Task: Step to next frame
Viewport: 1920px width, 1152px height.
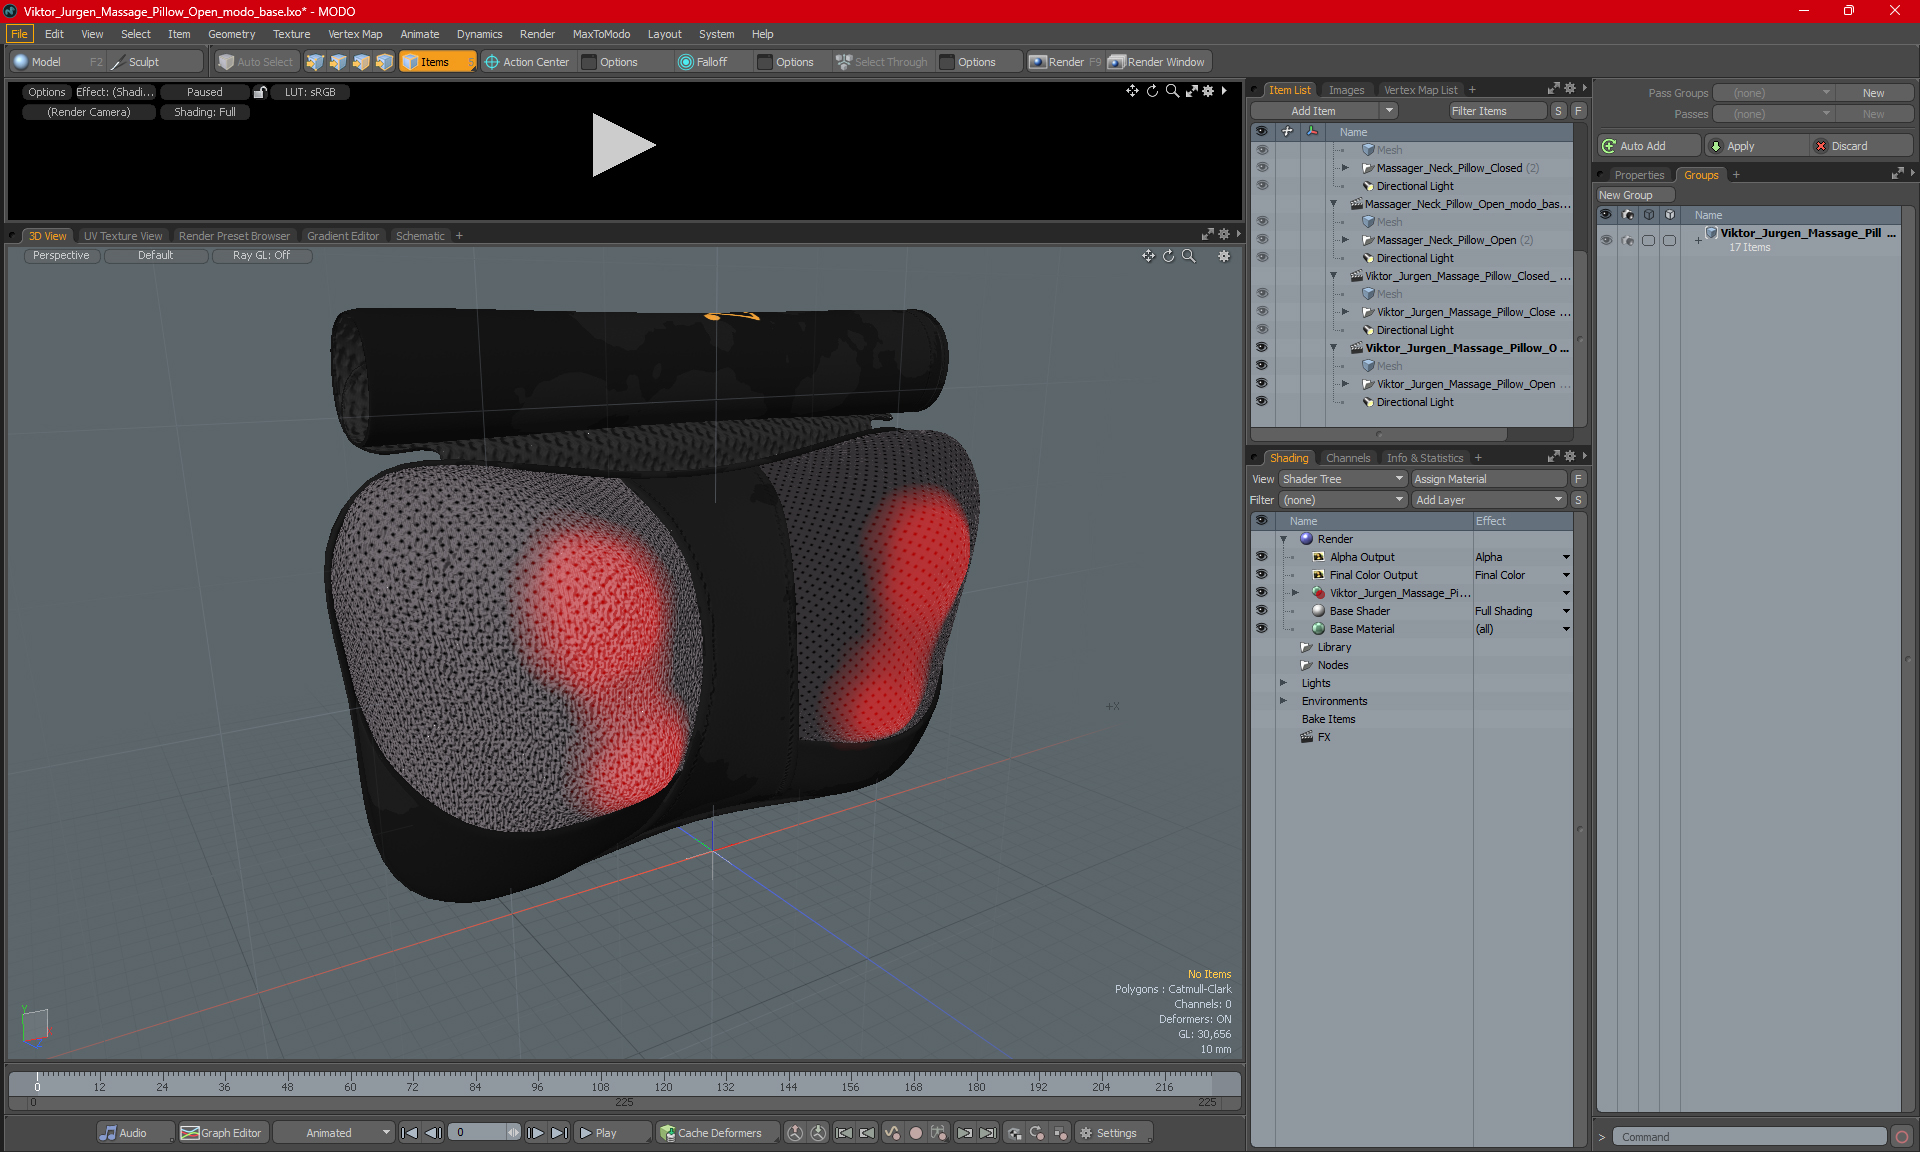Action: (536, 1133)
